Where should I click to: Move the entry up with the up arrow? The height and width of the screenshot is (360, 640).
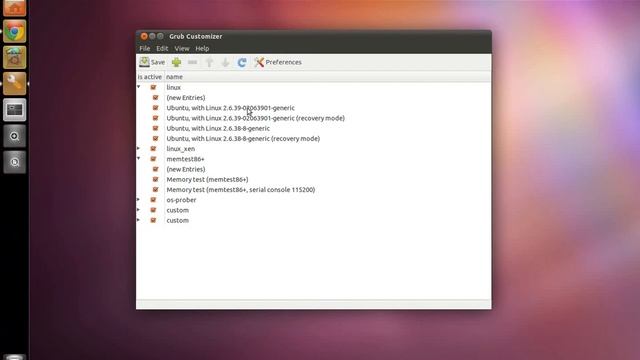209,62
